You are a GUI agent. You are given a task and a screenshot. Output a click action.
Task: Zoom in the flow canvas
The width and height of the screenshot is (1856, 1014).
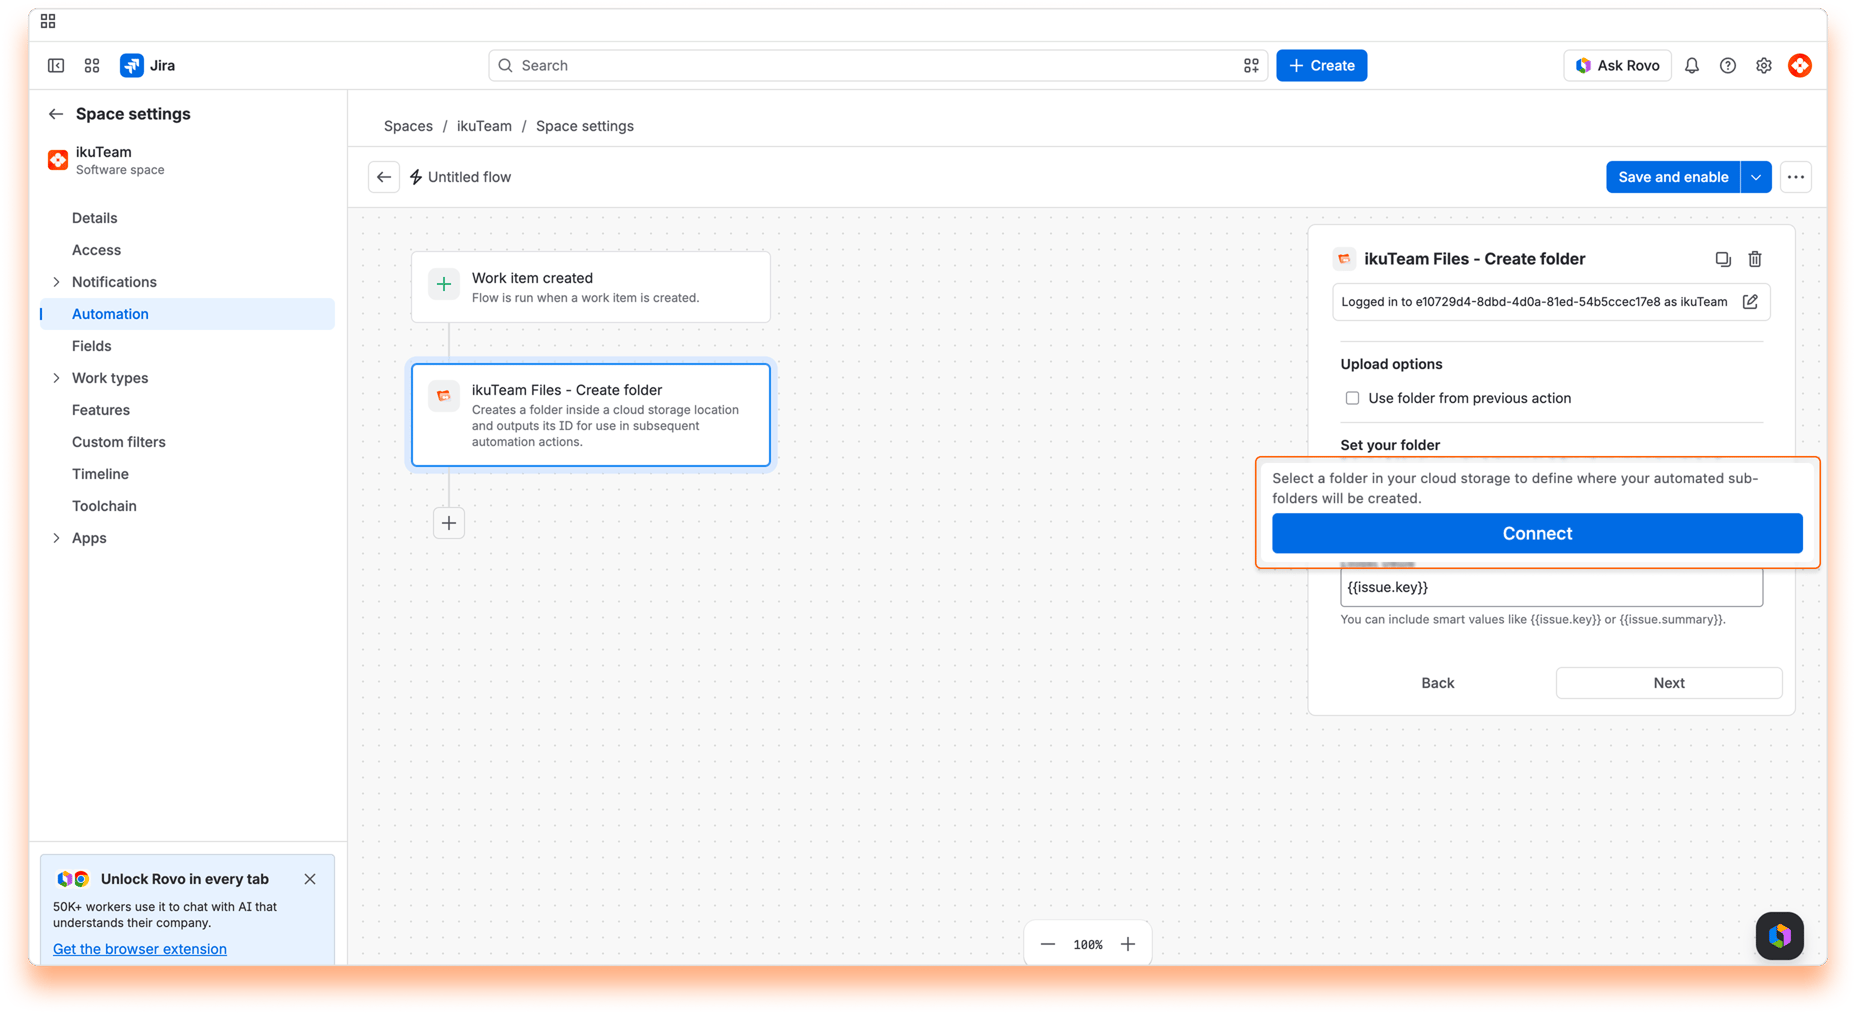(1128, 944)
